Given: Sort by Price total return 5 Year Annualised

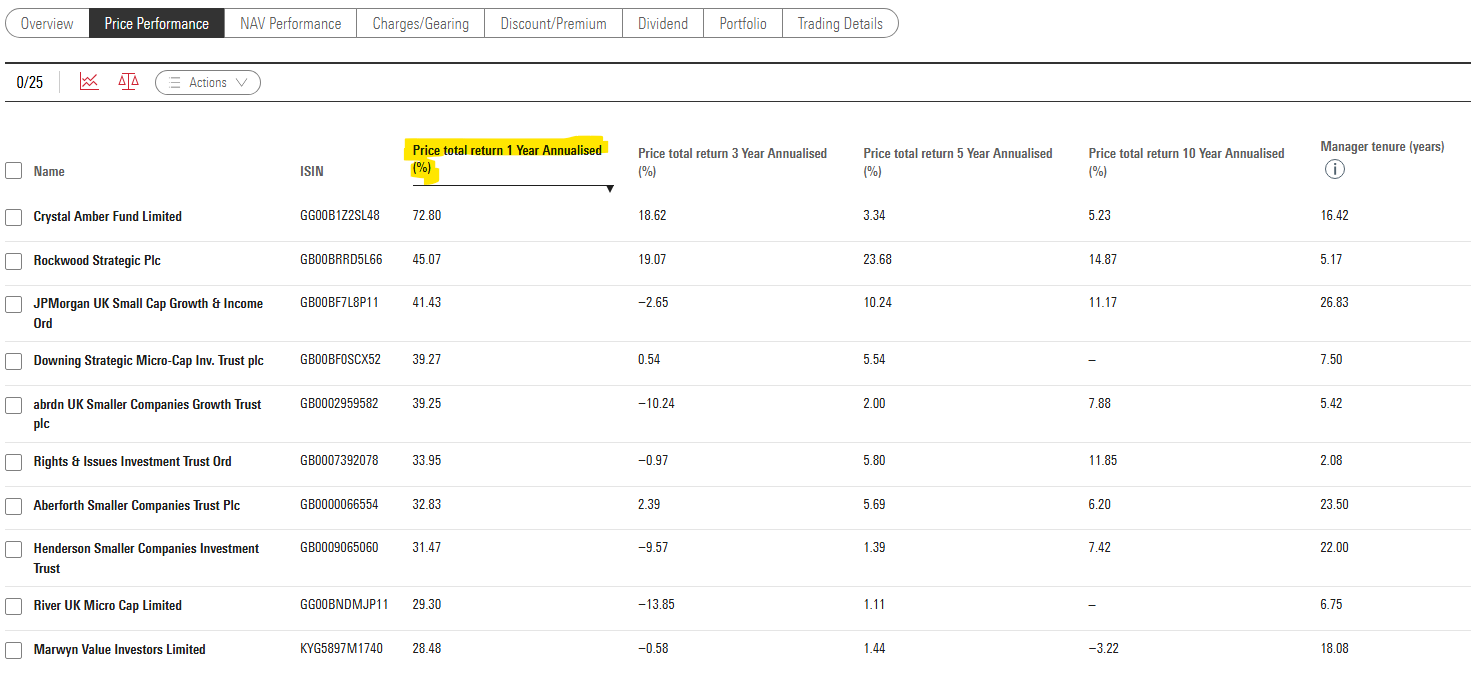Looking at the screenshot, I should 958,162.
